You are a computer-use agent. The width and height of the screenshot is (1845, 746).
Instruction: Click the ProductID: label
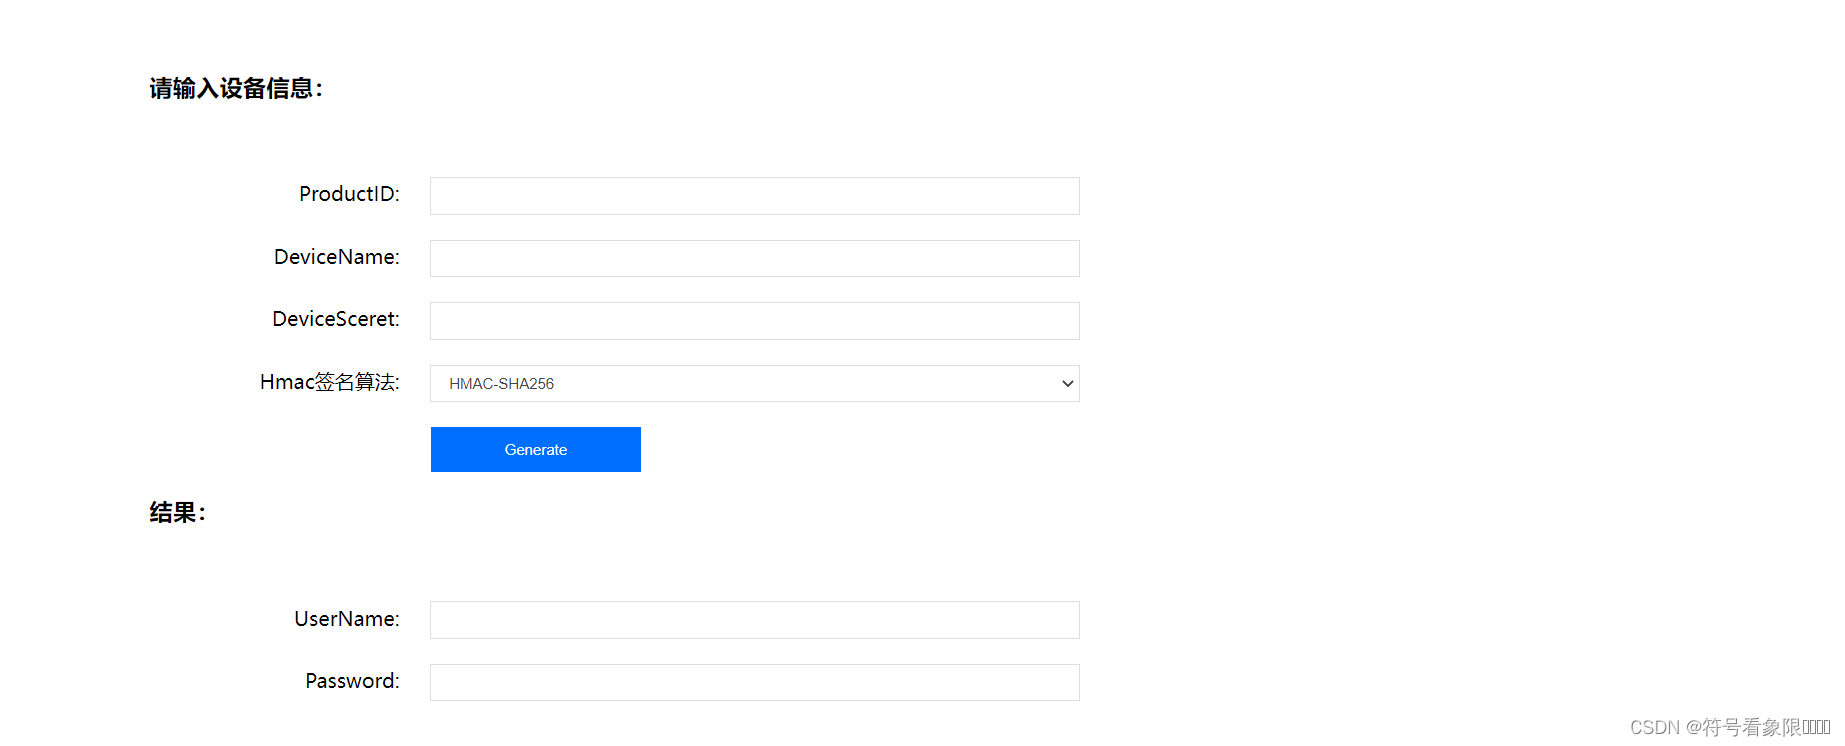[349, 194]
